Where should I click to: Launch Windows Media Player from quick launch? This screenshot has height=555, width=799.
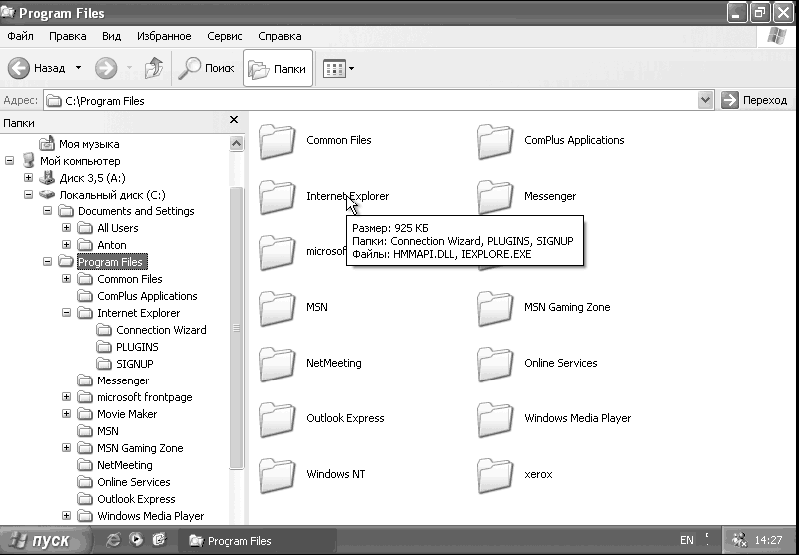click(x=136, y=540)
